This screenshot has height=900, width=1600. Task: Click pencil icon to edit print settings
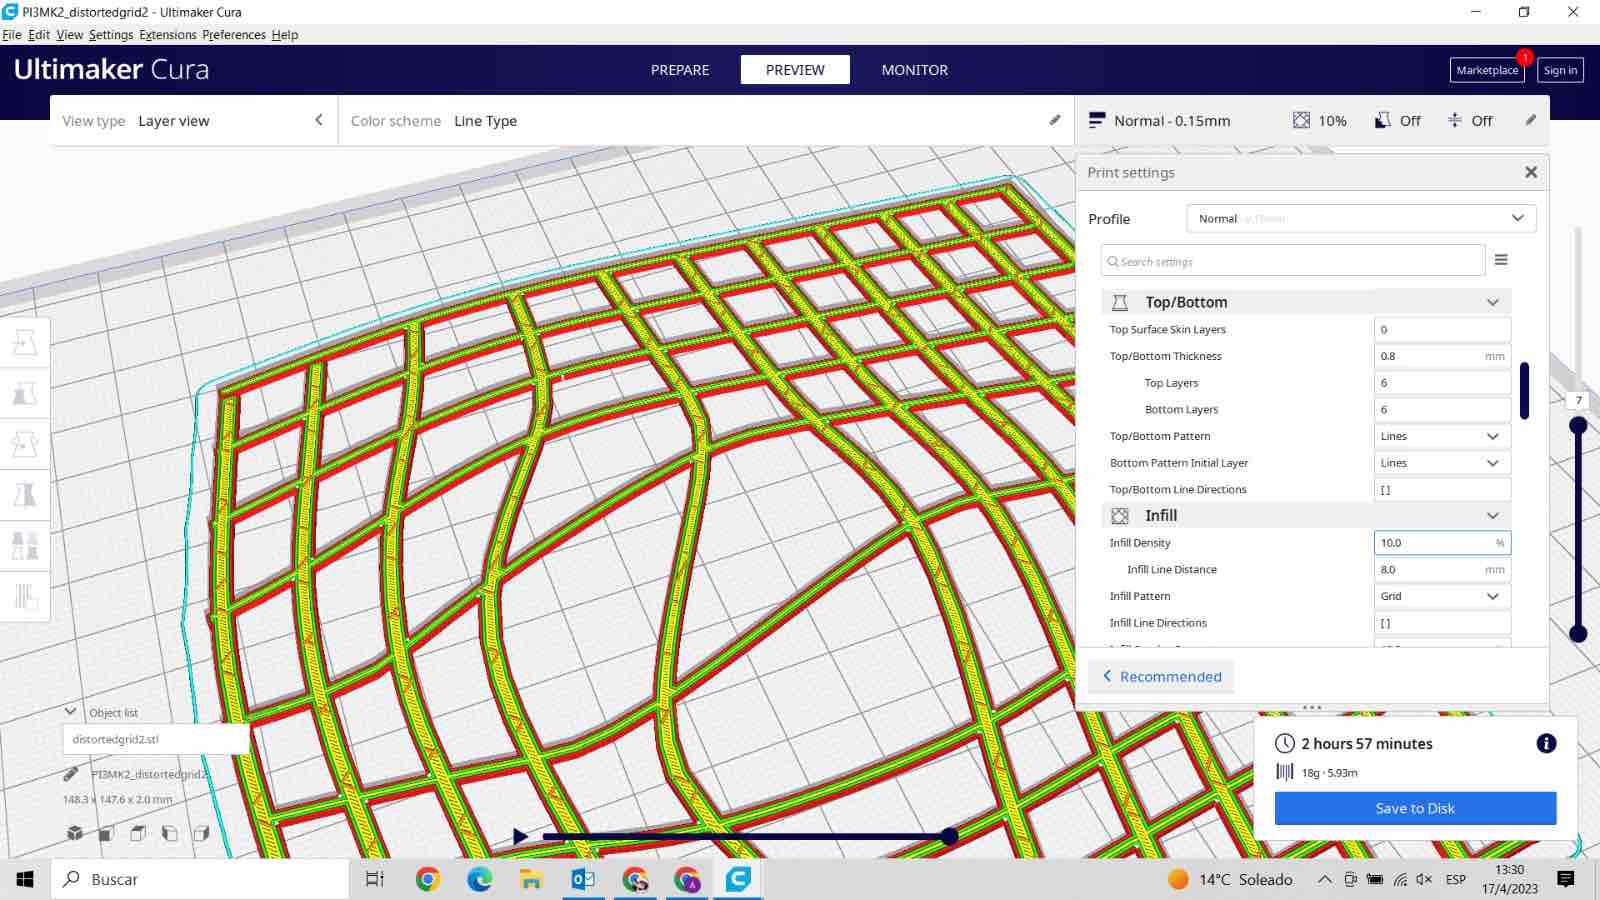[1530, 120]
